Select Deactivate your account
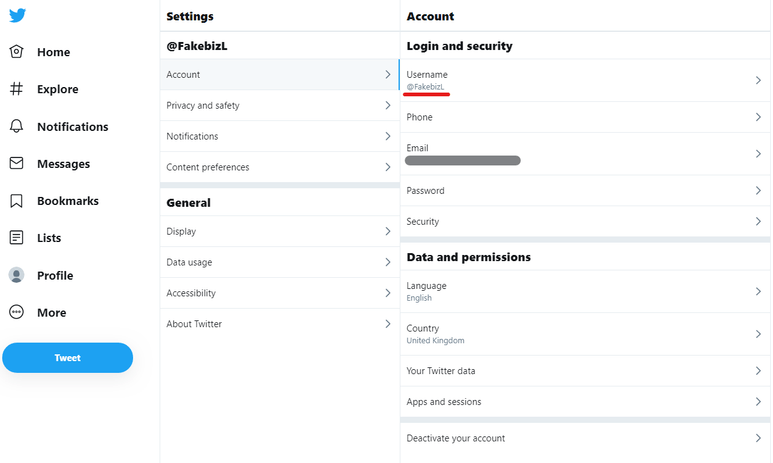The height and width of the screenshot is (463, 773). tap(585, 438)
